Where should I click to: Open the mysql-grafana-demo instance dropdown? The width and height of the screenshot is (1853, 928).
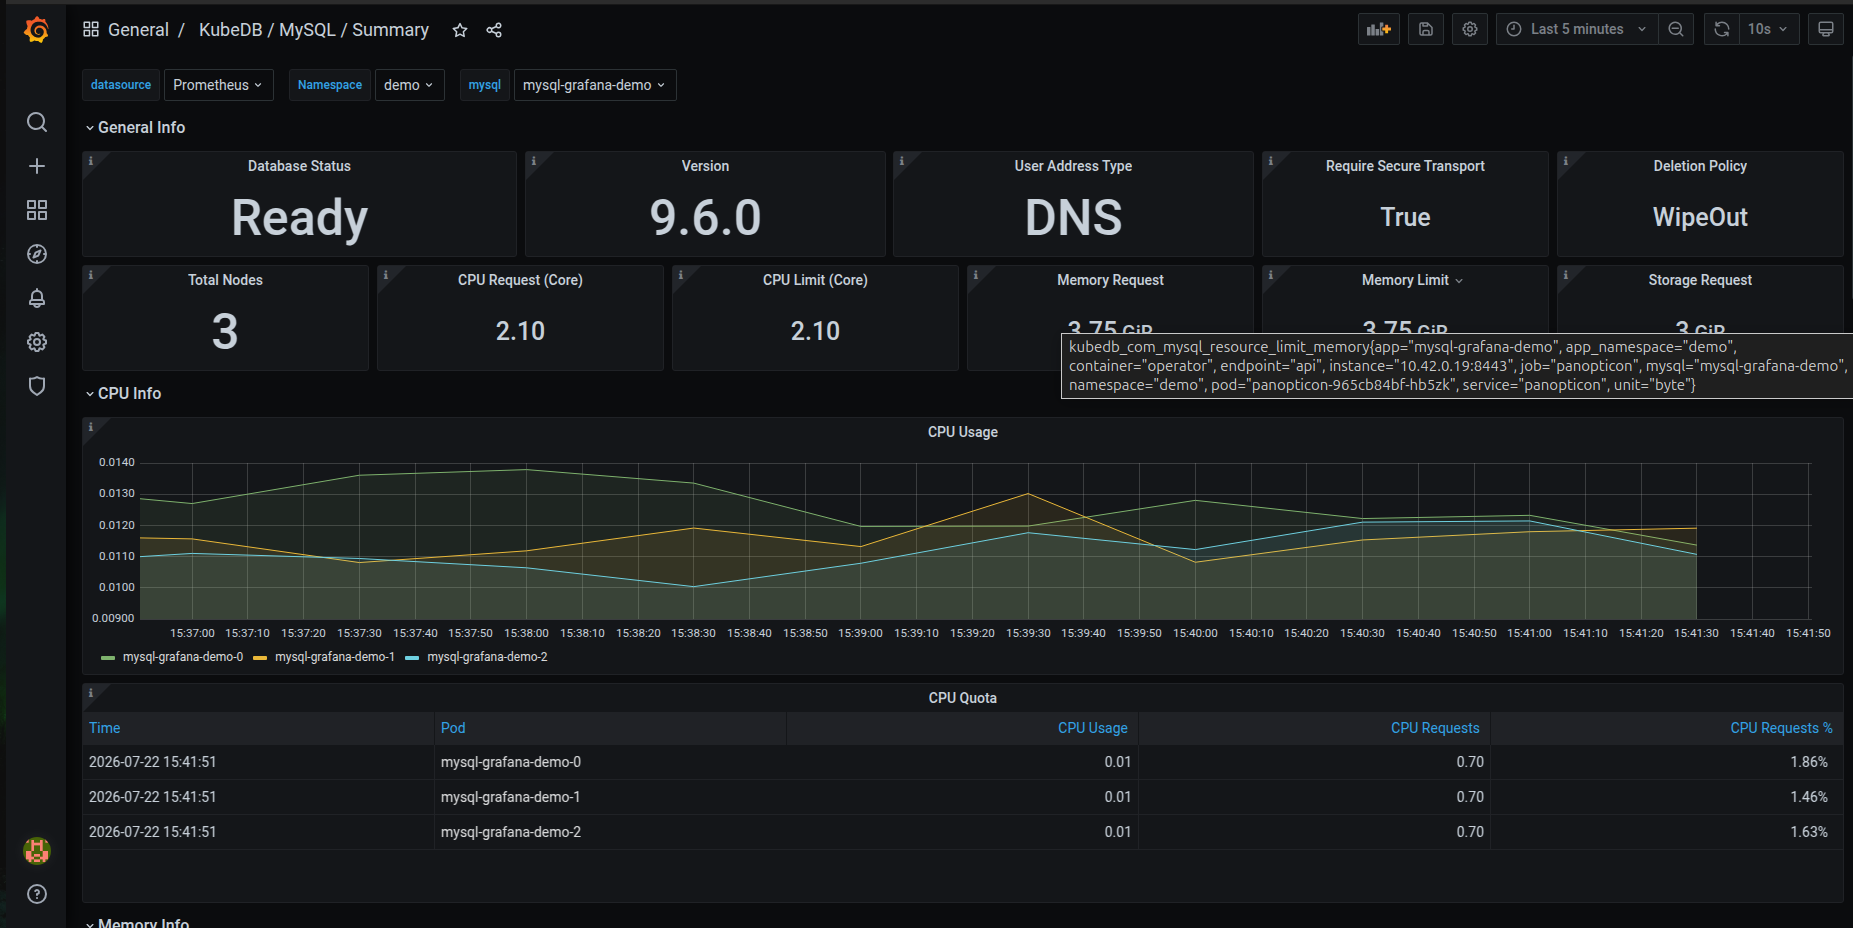point(594,85)
